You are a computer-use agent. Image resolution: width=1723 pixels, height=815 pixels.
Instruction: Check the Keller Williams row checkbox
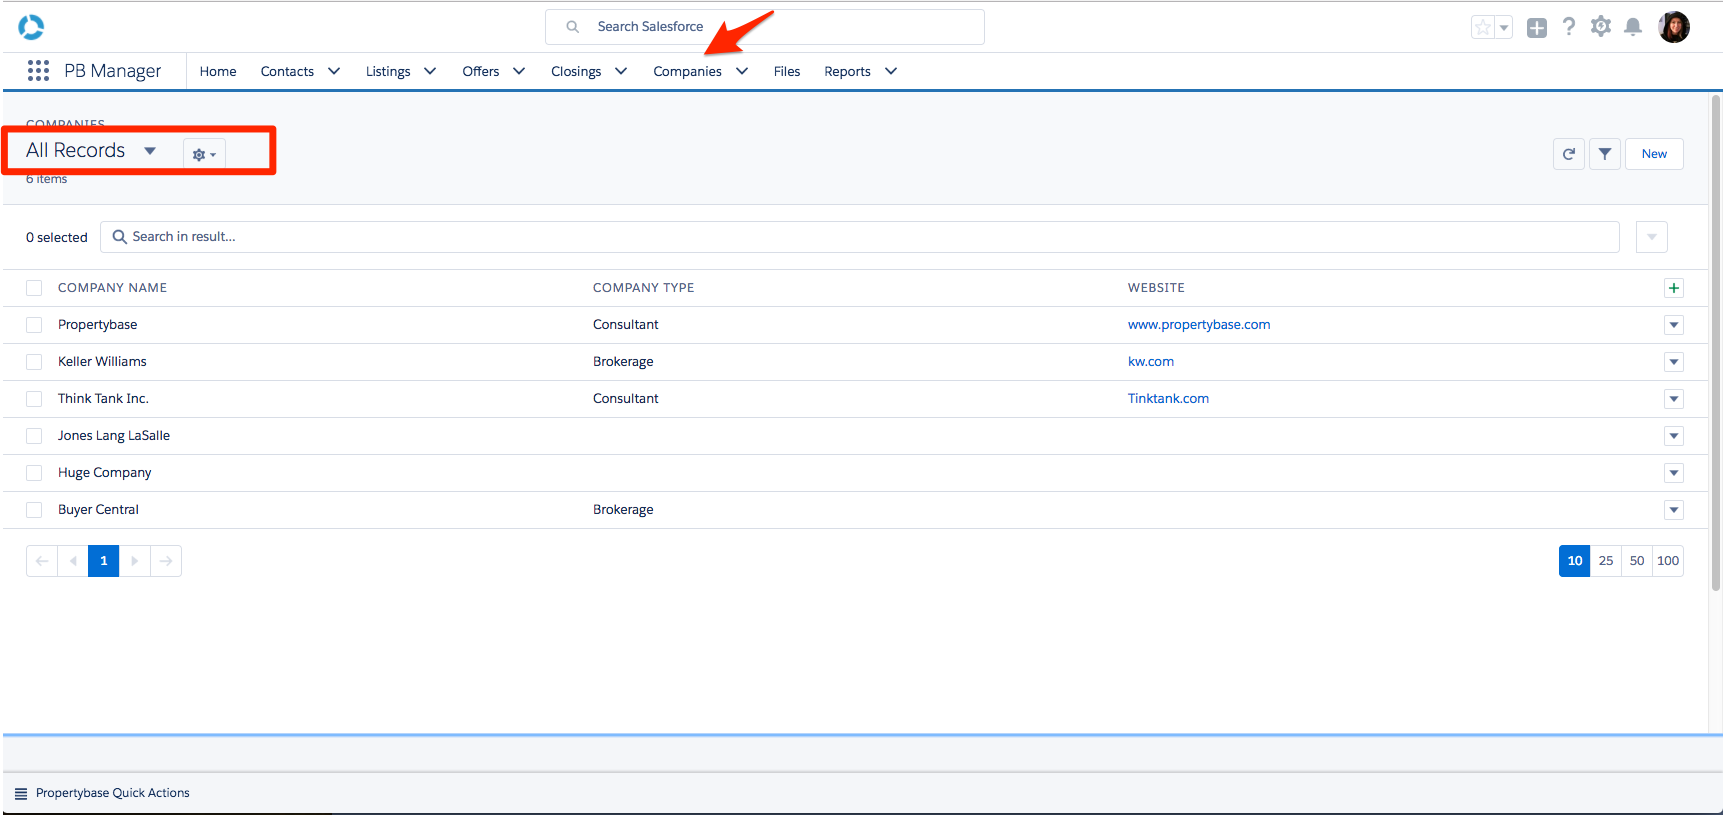click(34, 362)
